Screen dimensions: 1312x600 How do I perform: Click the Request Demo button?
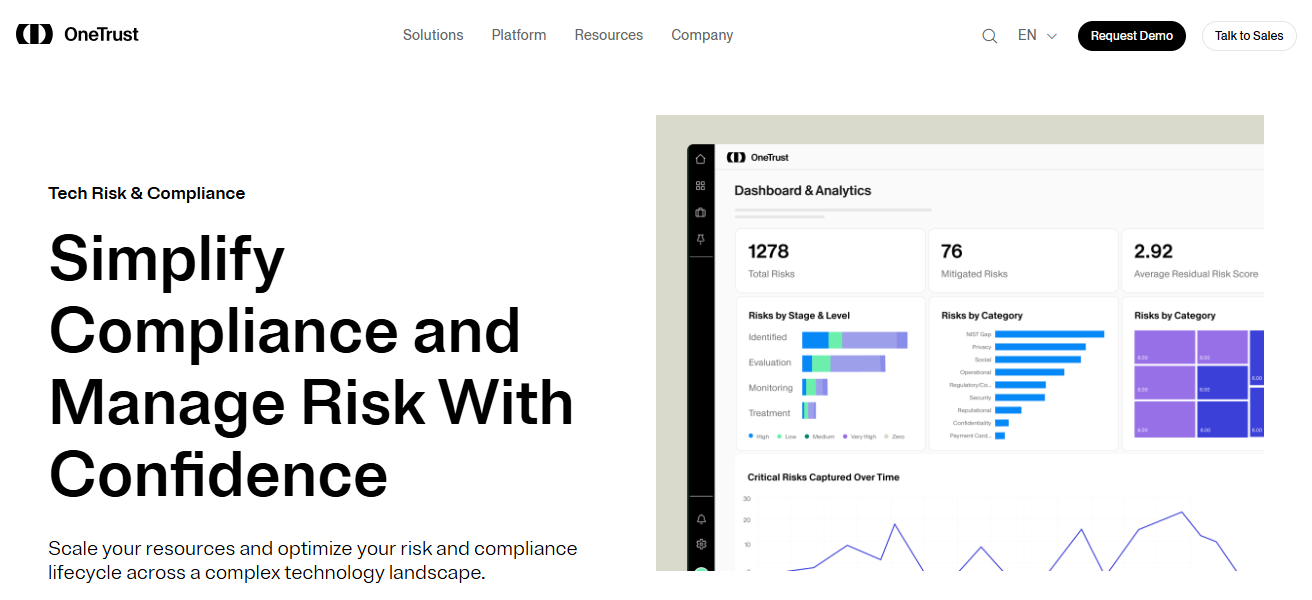1132,36
